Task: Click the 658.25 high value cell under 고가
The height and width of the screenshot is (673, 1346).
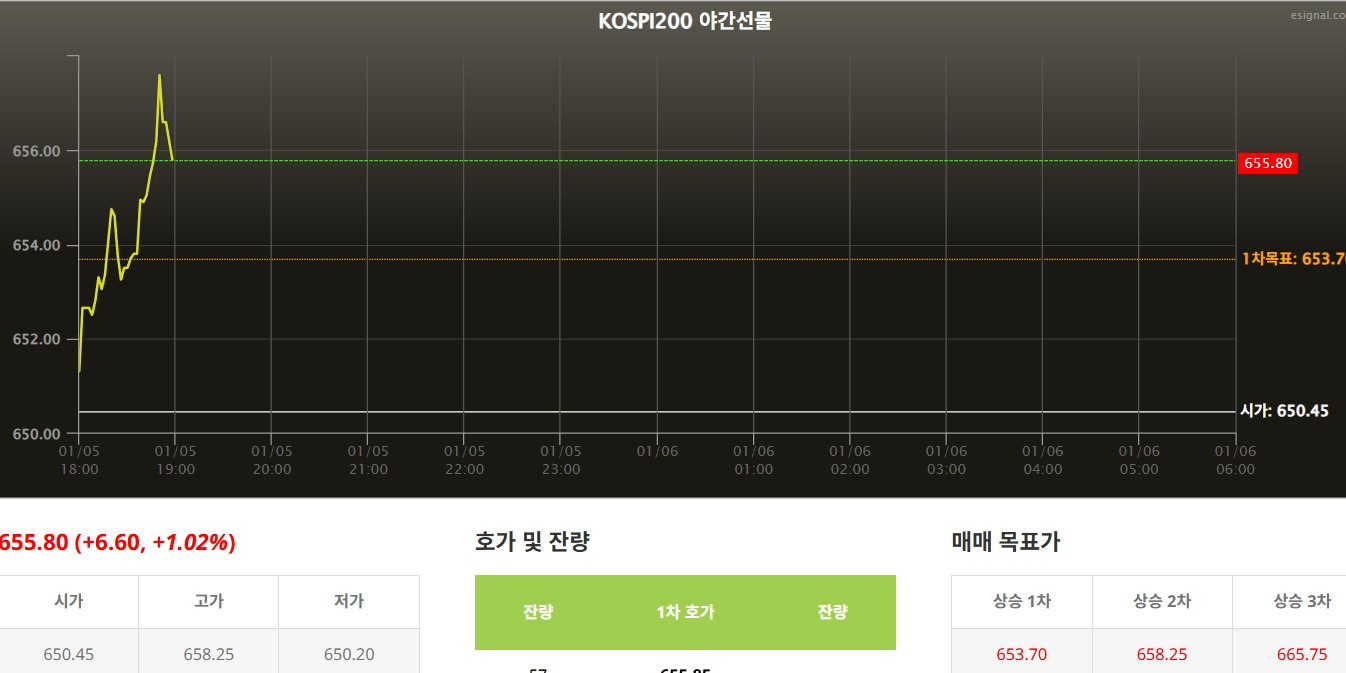Action: point(208,654)
